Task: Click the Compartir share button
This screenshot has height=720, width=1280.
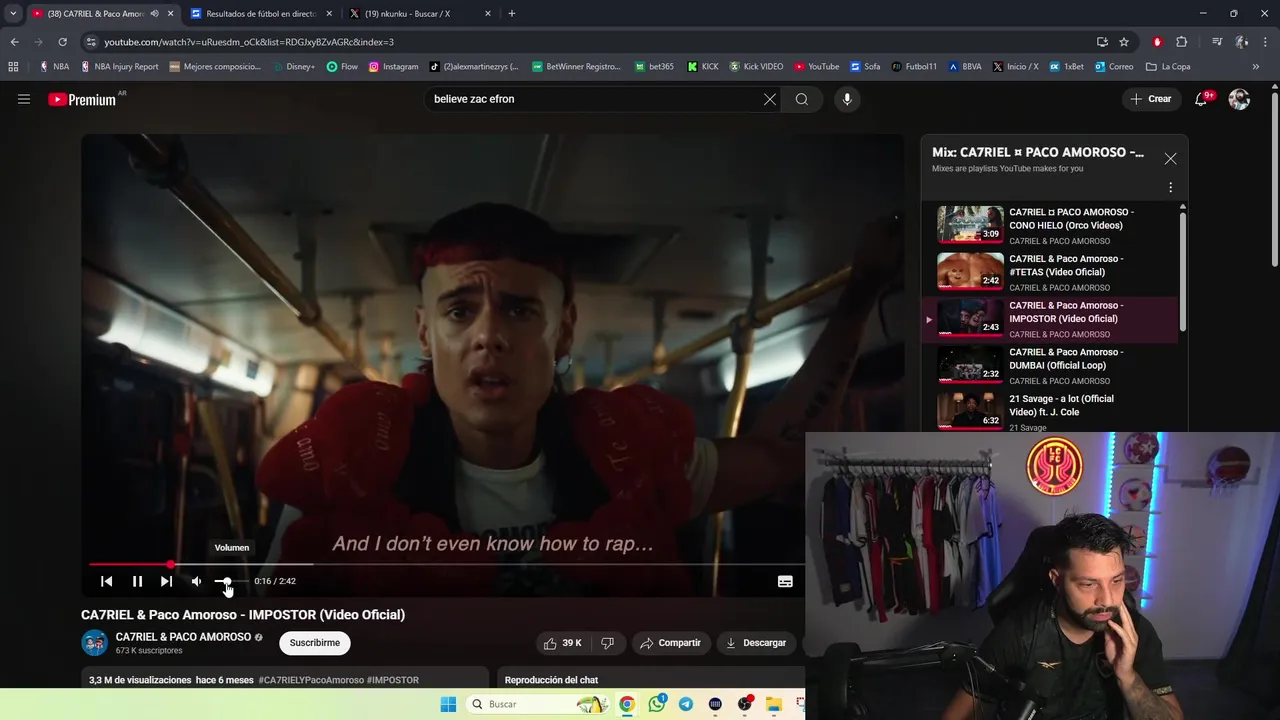Action: pos(671,643)
